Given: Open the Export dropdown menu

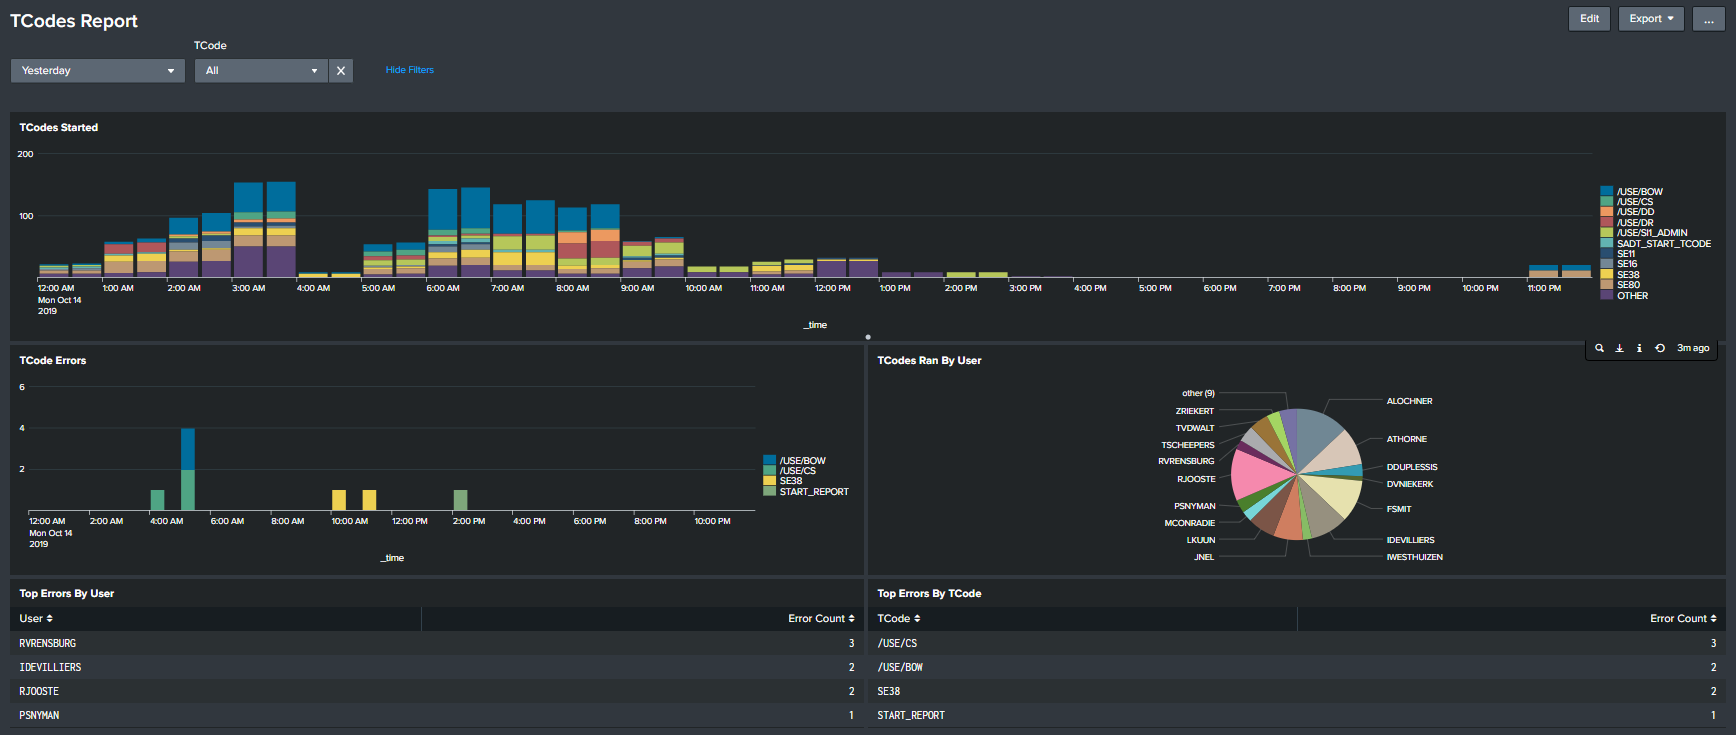Looking at the screenshot, I should [1651, 19].
